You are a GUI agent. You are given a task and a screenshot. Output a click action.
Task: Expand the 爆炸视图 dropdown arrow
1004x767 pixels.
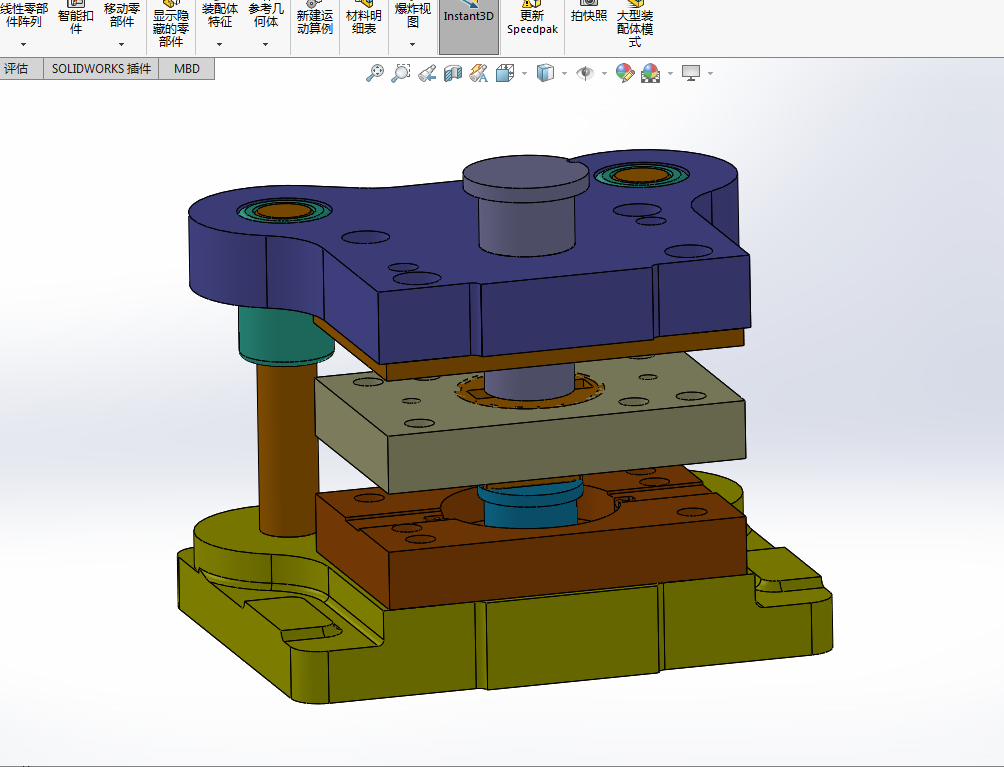(412, 44)
